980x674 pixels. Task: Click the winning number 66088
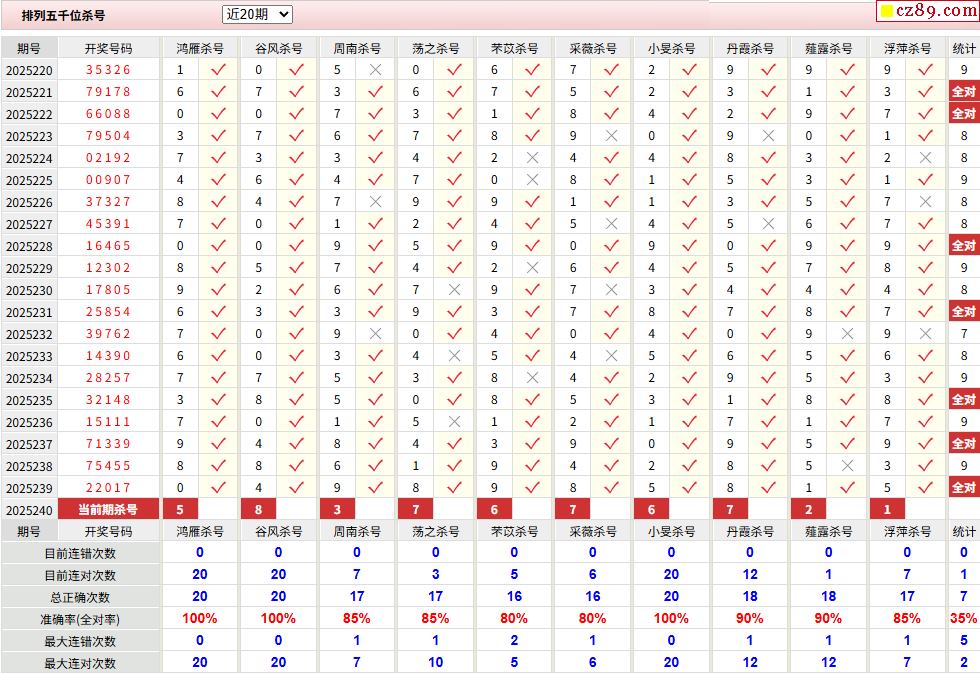pos(108,114)
